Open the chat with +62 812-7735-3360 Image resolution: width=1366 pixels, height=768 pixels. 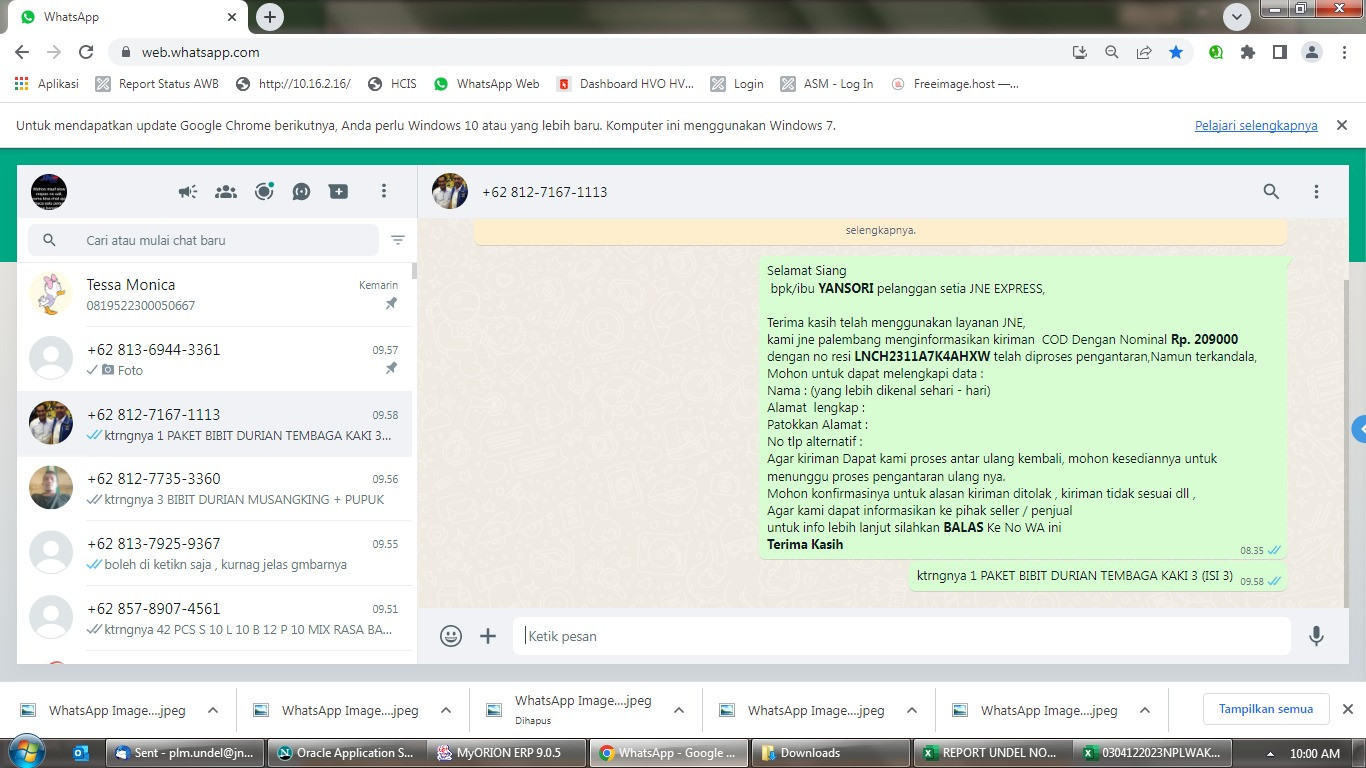tap(215, 488)
